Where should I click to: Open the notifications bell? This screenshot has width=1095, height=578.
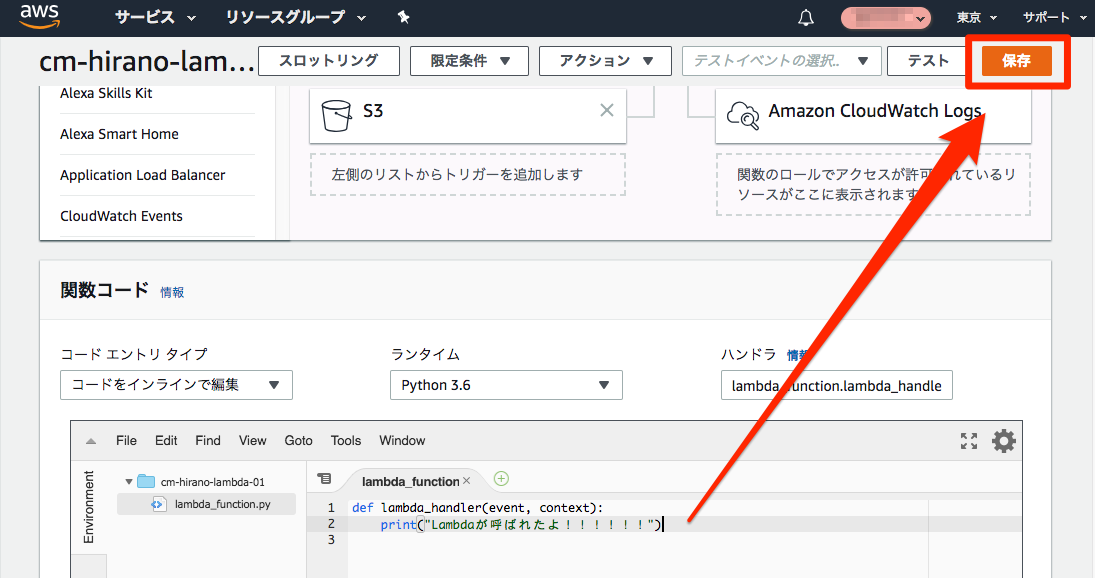point(806,18)
